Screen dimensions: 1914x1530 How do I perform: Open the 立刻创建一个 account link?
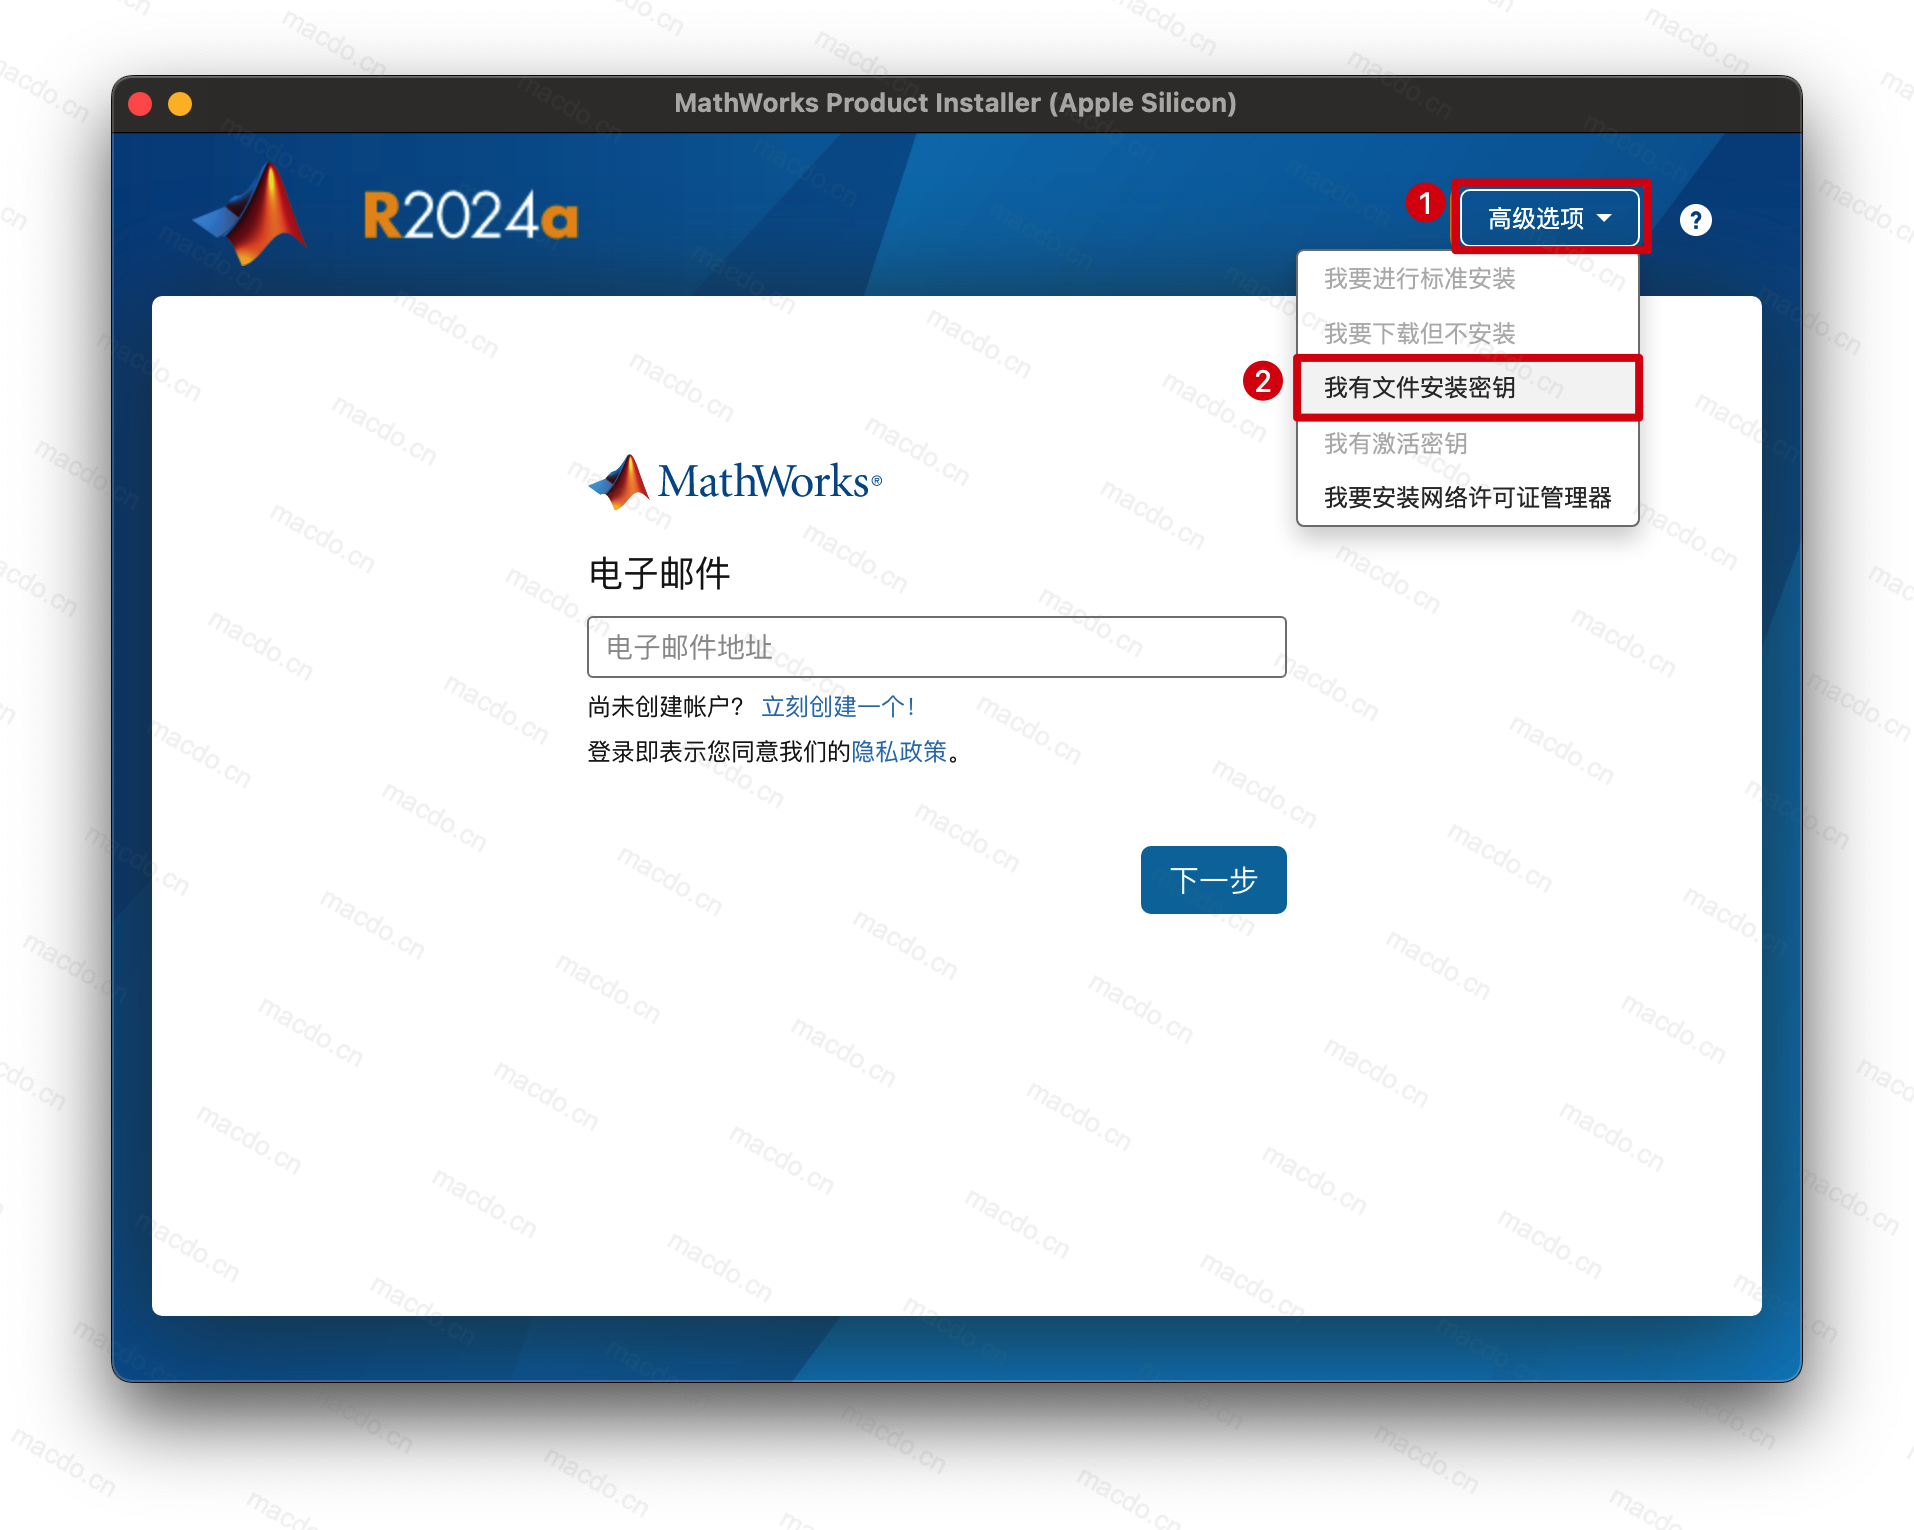pos(838,707)
